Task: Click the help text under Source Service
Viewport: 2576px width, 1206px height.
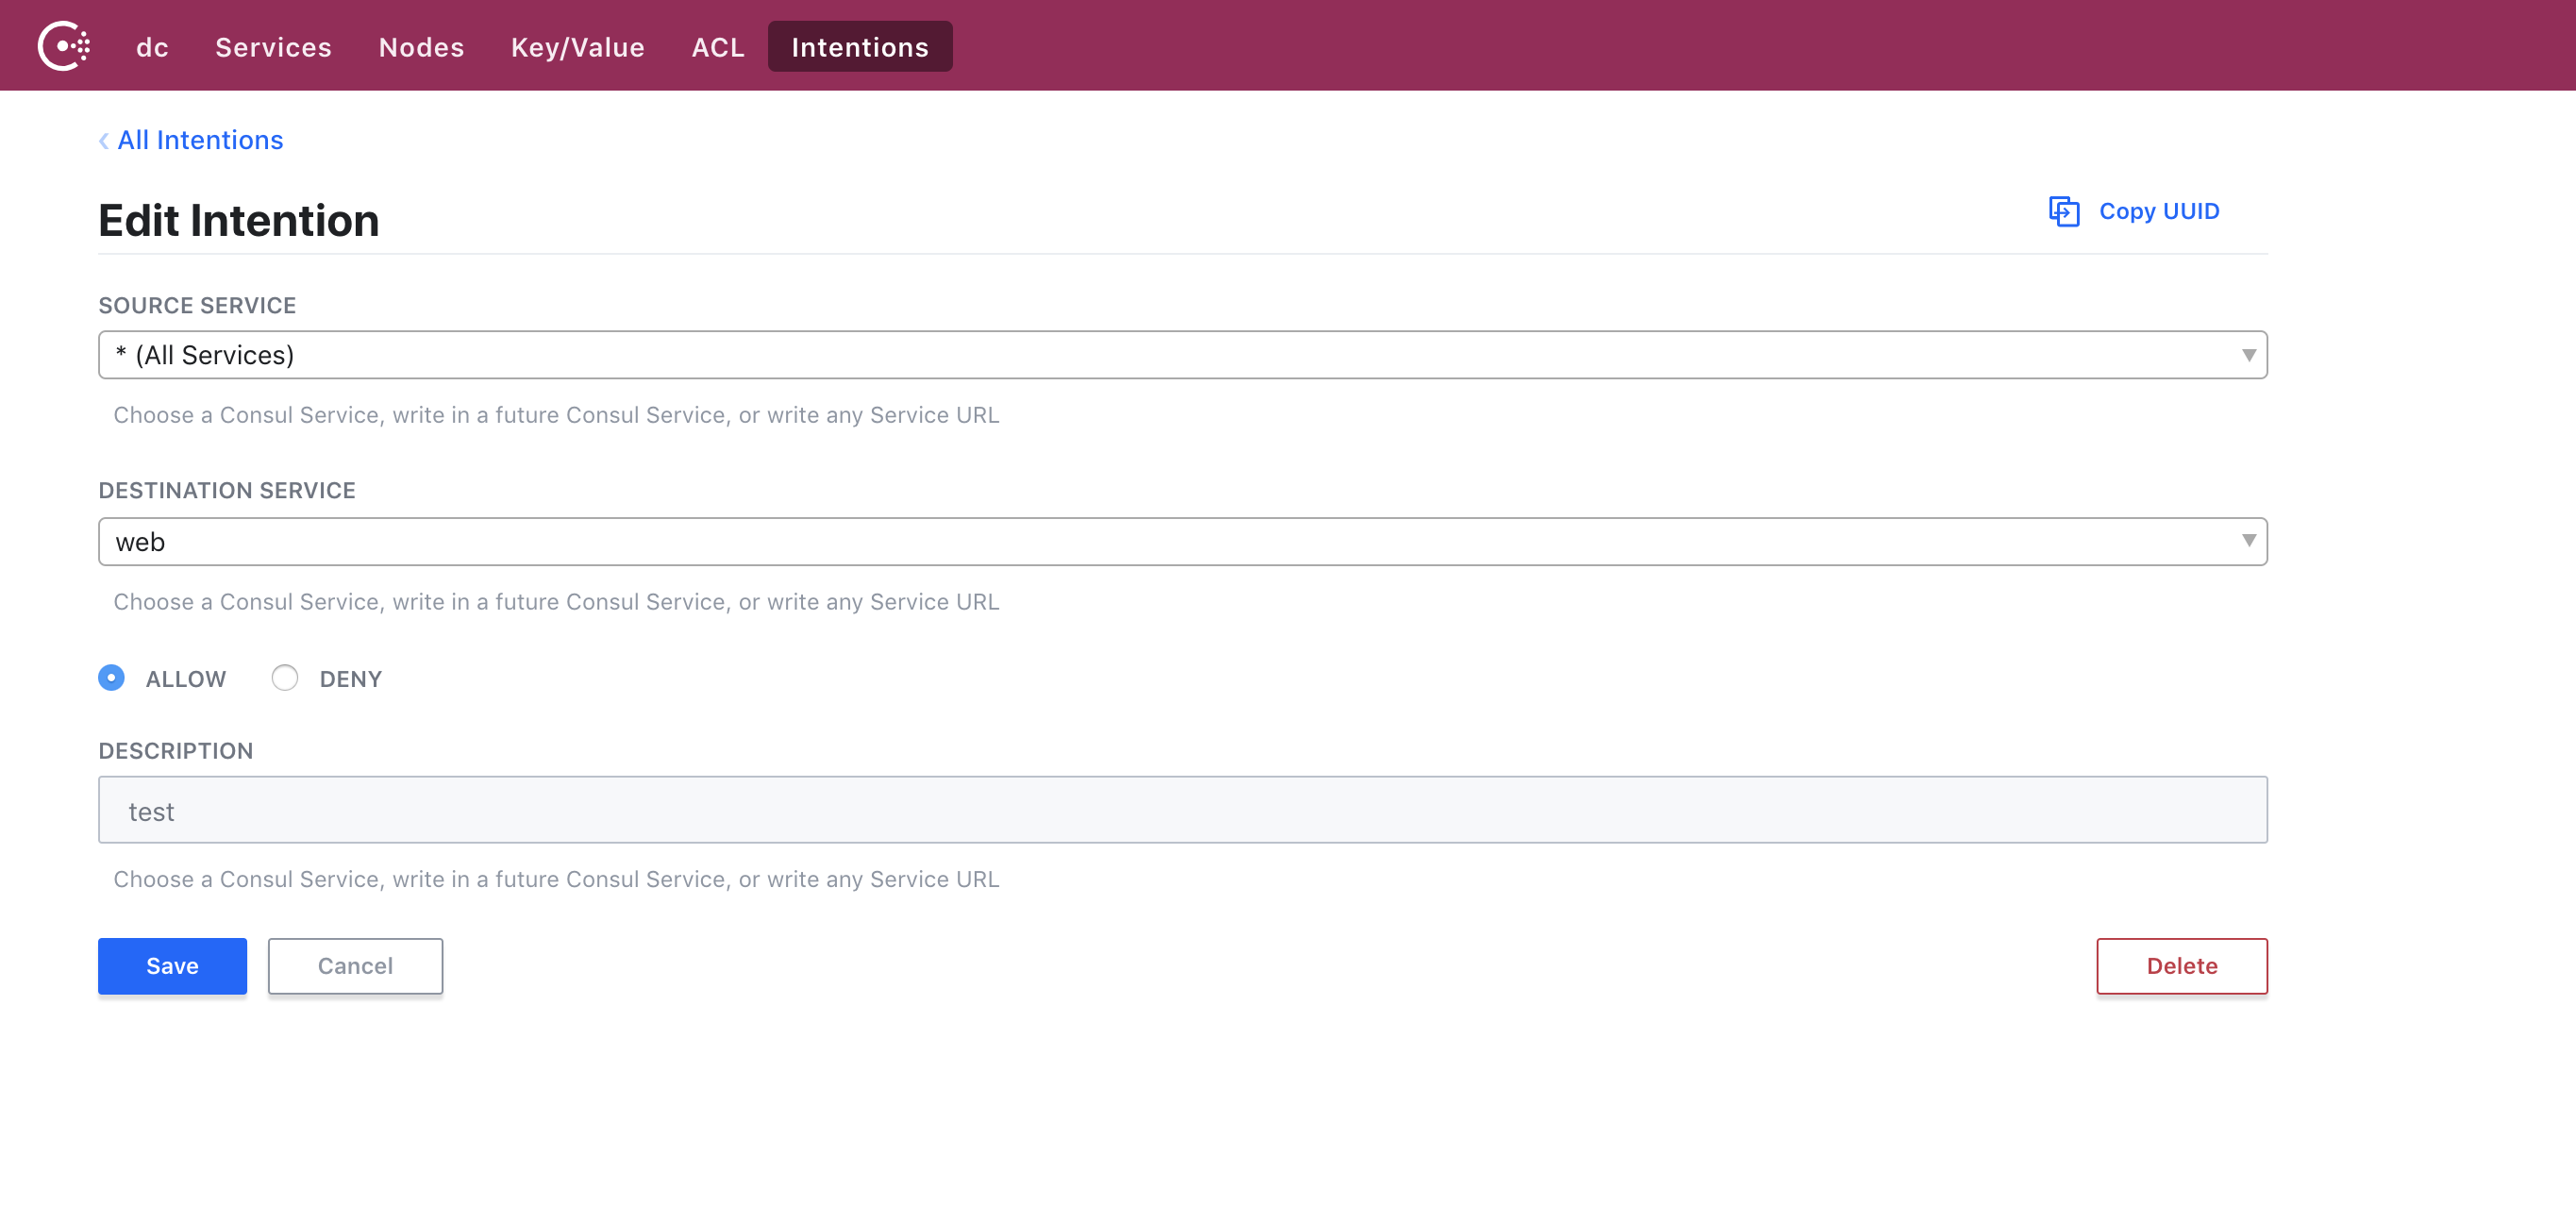Action: 556,415
